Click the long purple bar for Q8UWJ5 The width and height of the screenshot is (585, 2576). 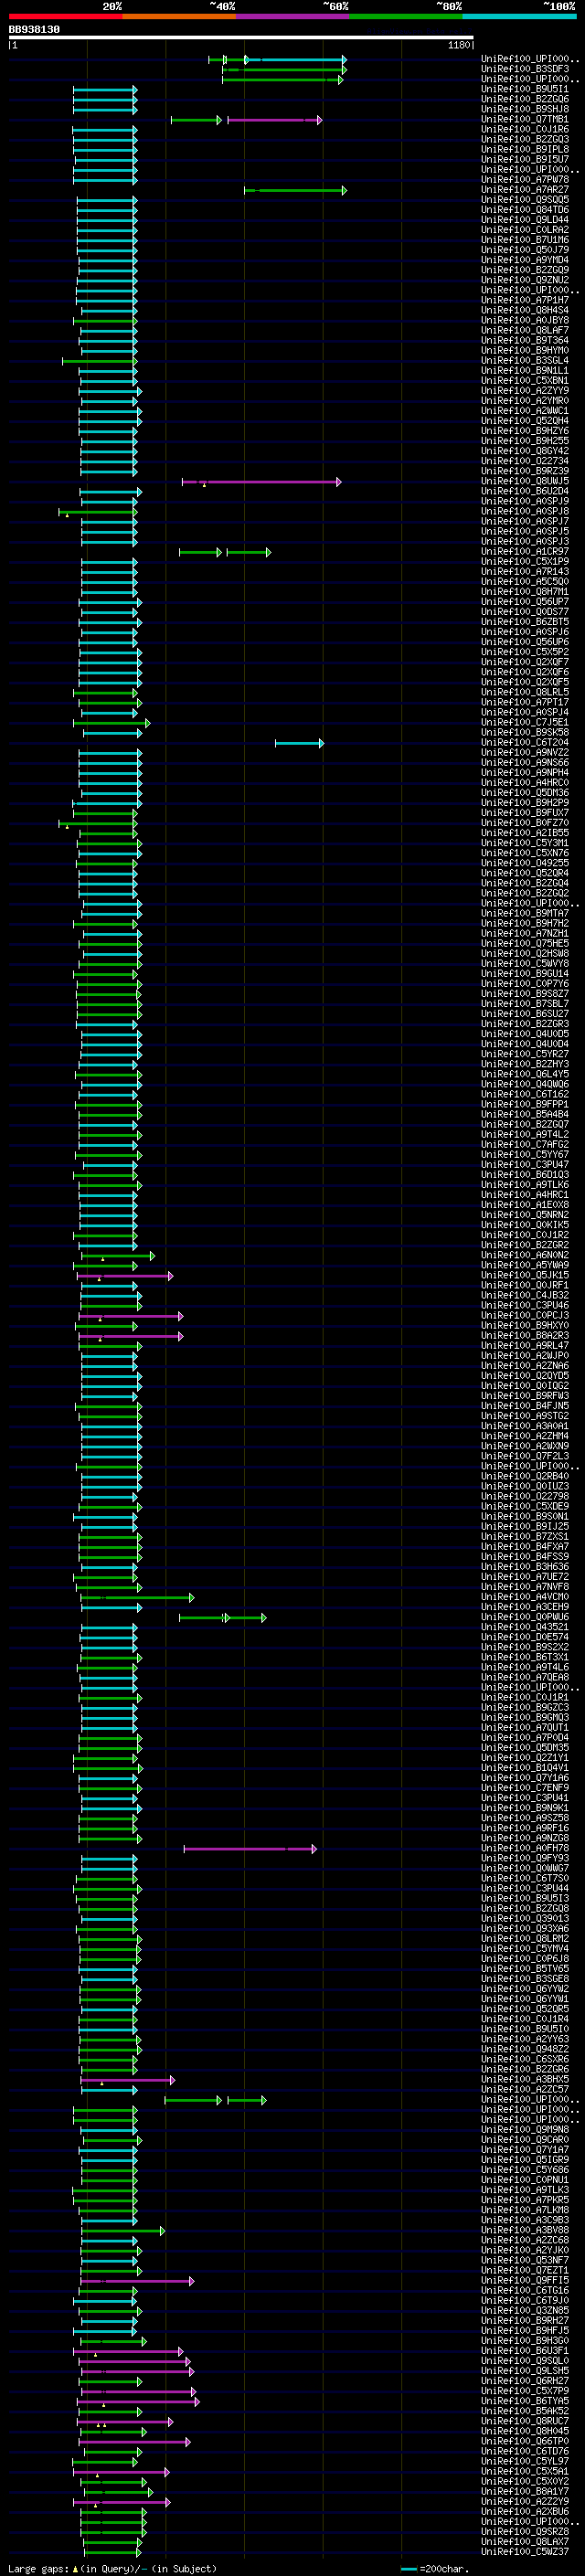(261, 482)
